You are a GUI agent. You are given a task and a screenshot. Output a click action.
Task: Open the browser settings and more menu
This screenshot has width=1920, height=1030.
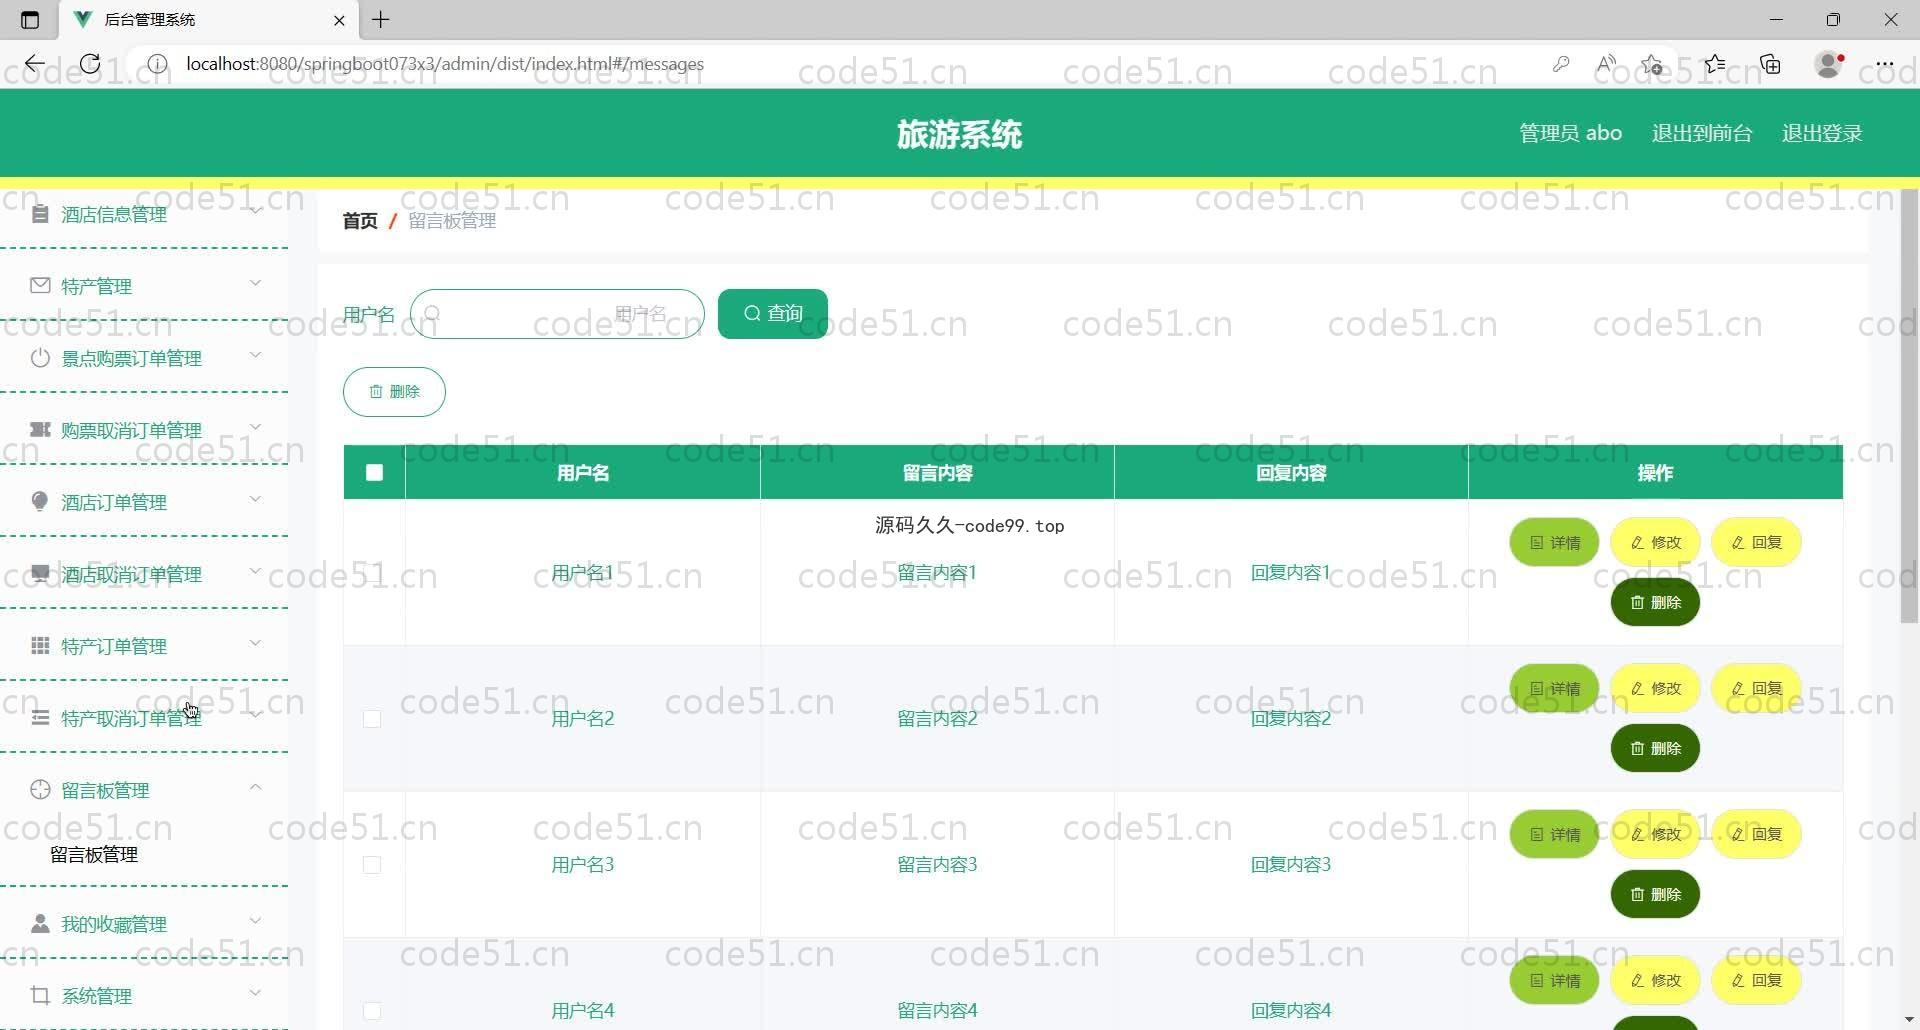1885,64
